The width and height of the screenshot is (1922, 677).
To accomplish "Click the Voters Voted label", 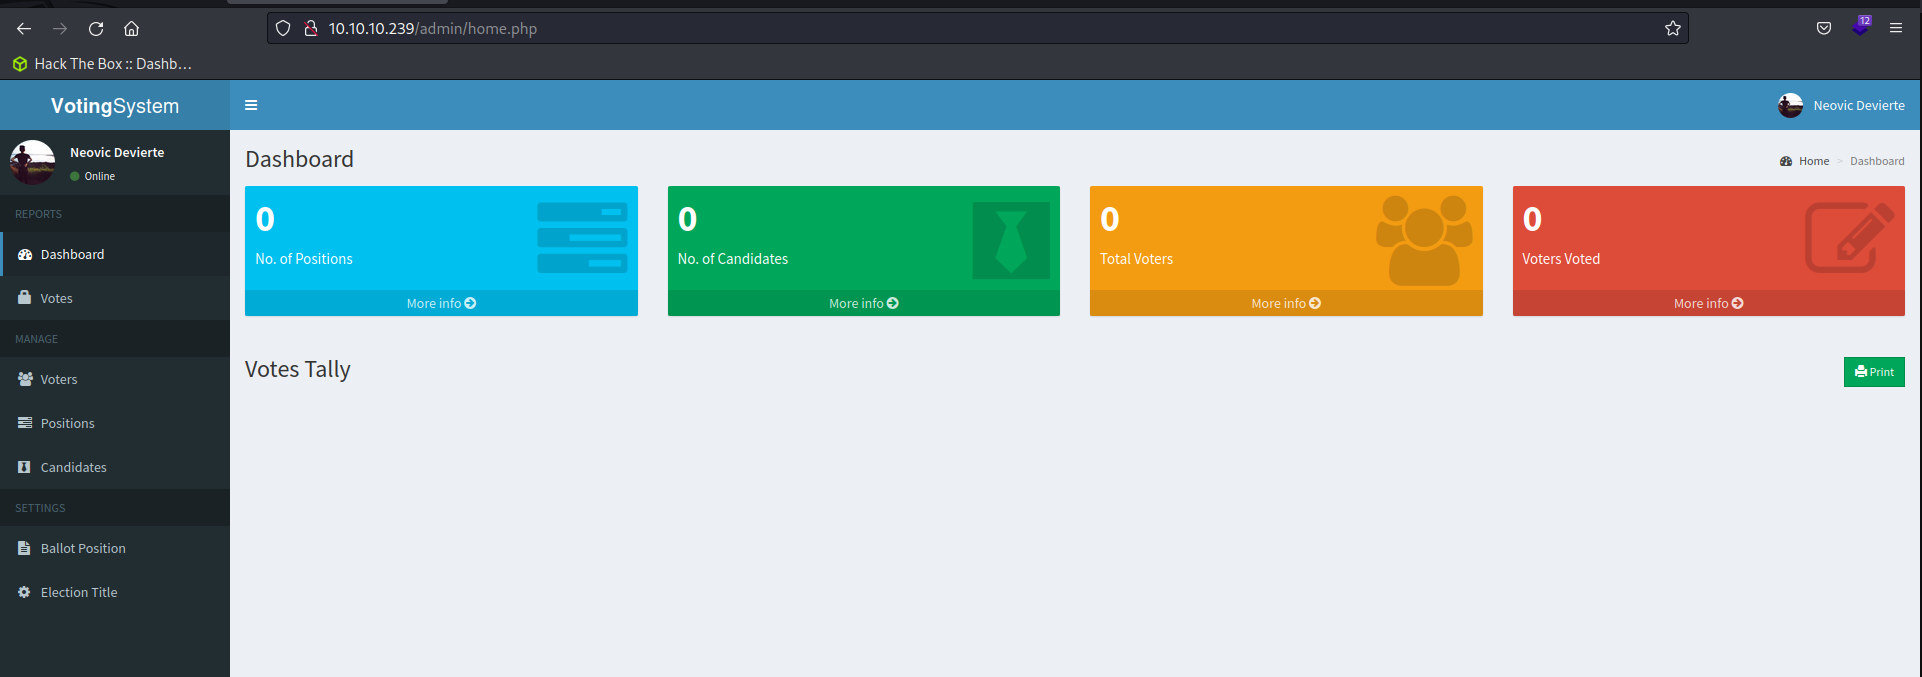I will (1561, 259).
